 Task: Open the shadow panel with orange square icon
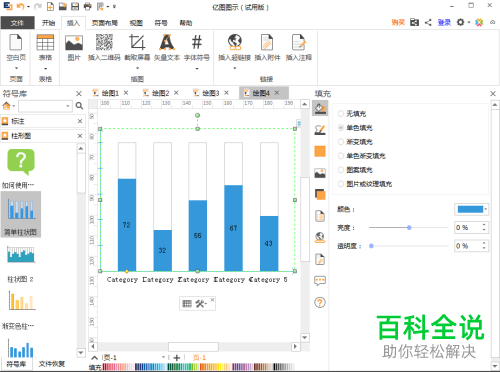click(x=320, y=151)
